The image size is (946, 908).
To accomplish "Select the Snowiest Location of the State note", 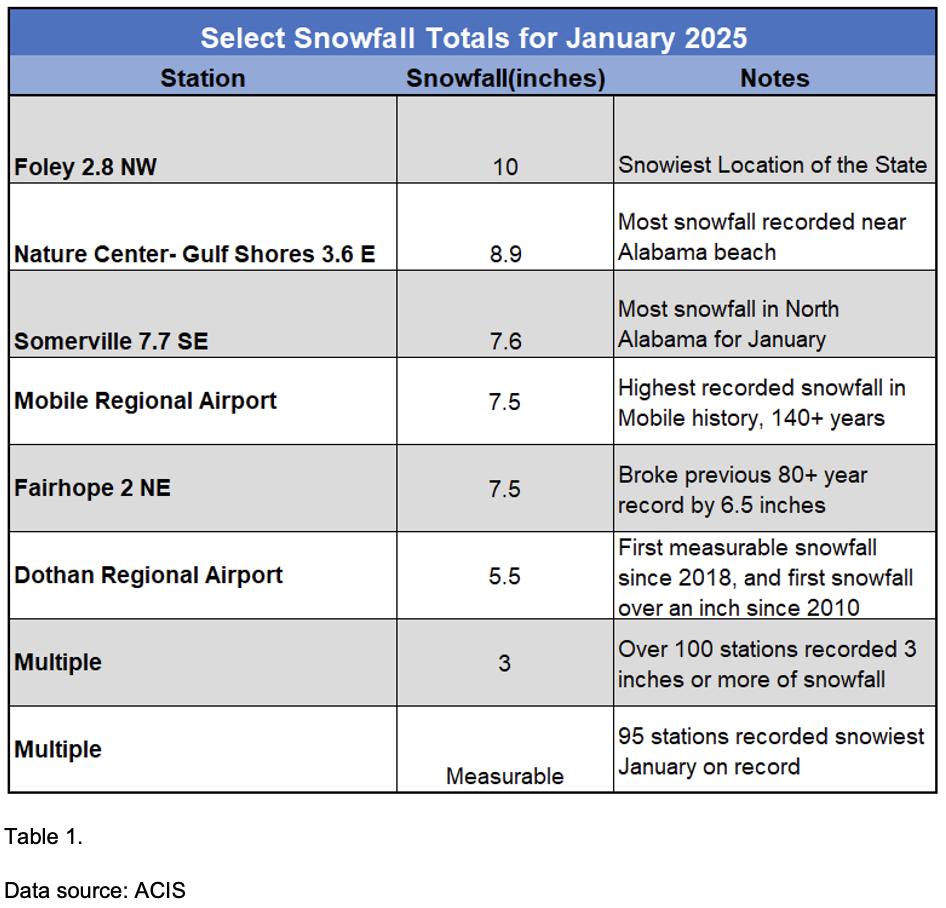I will click(772, 165).
